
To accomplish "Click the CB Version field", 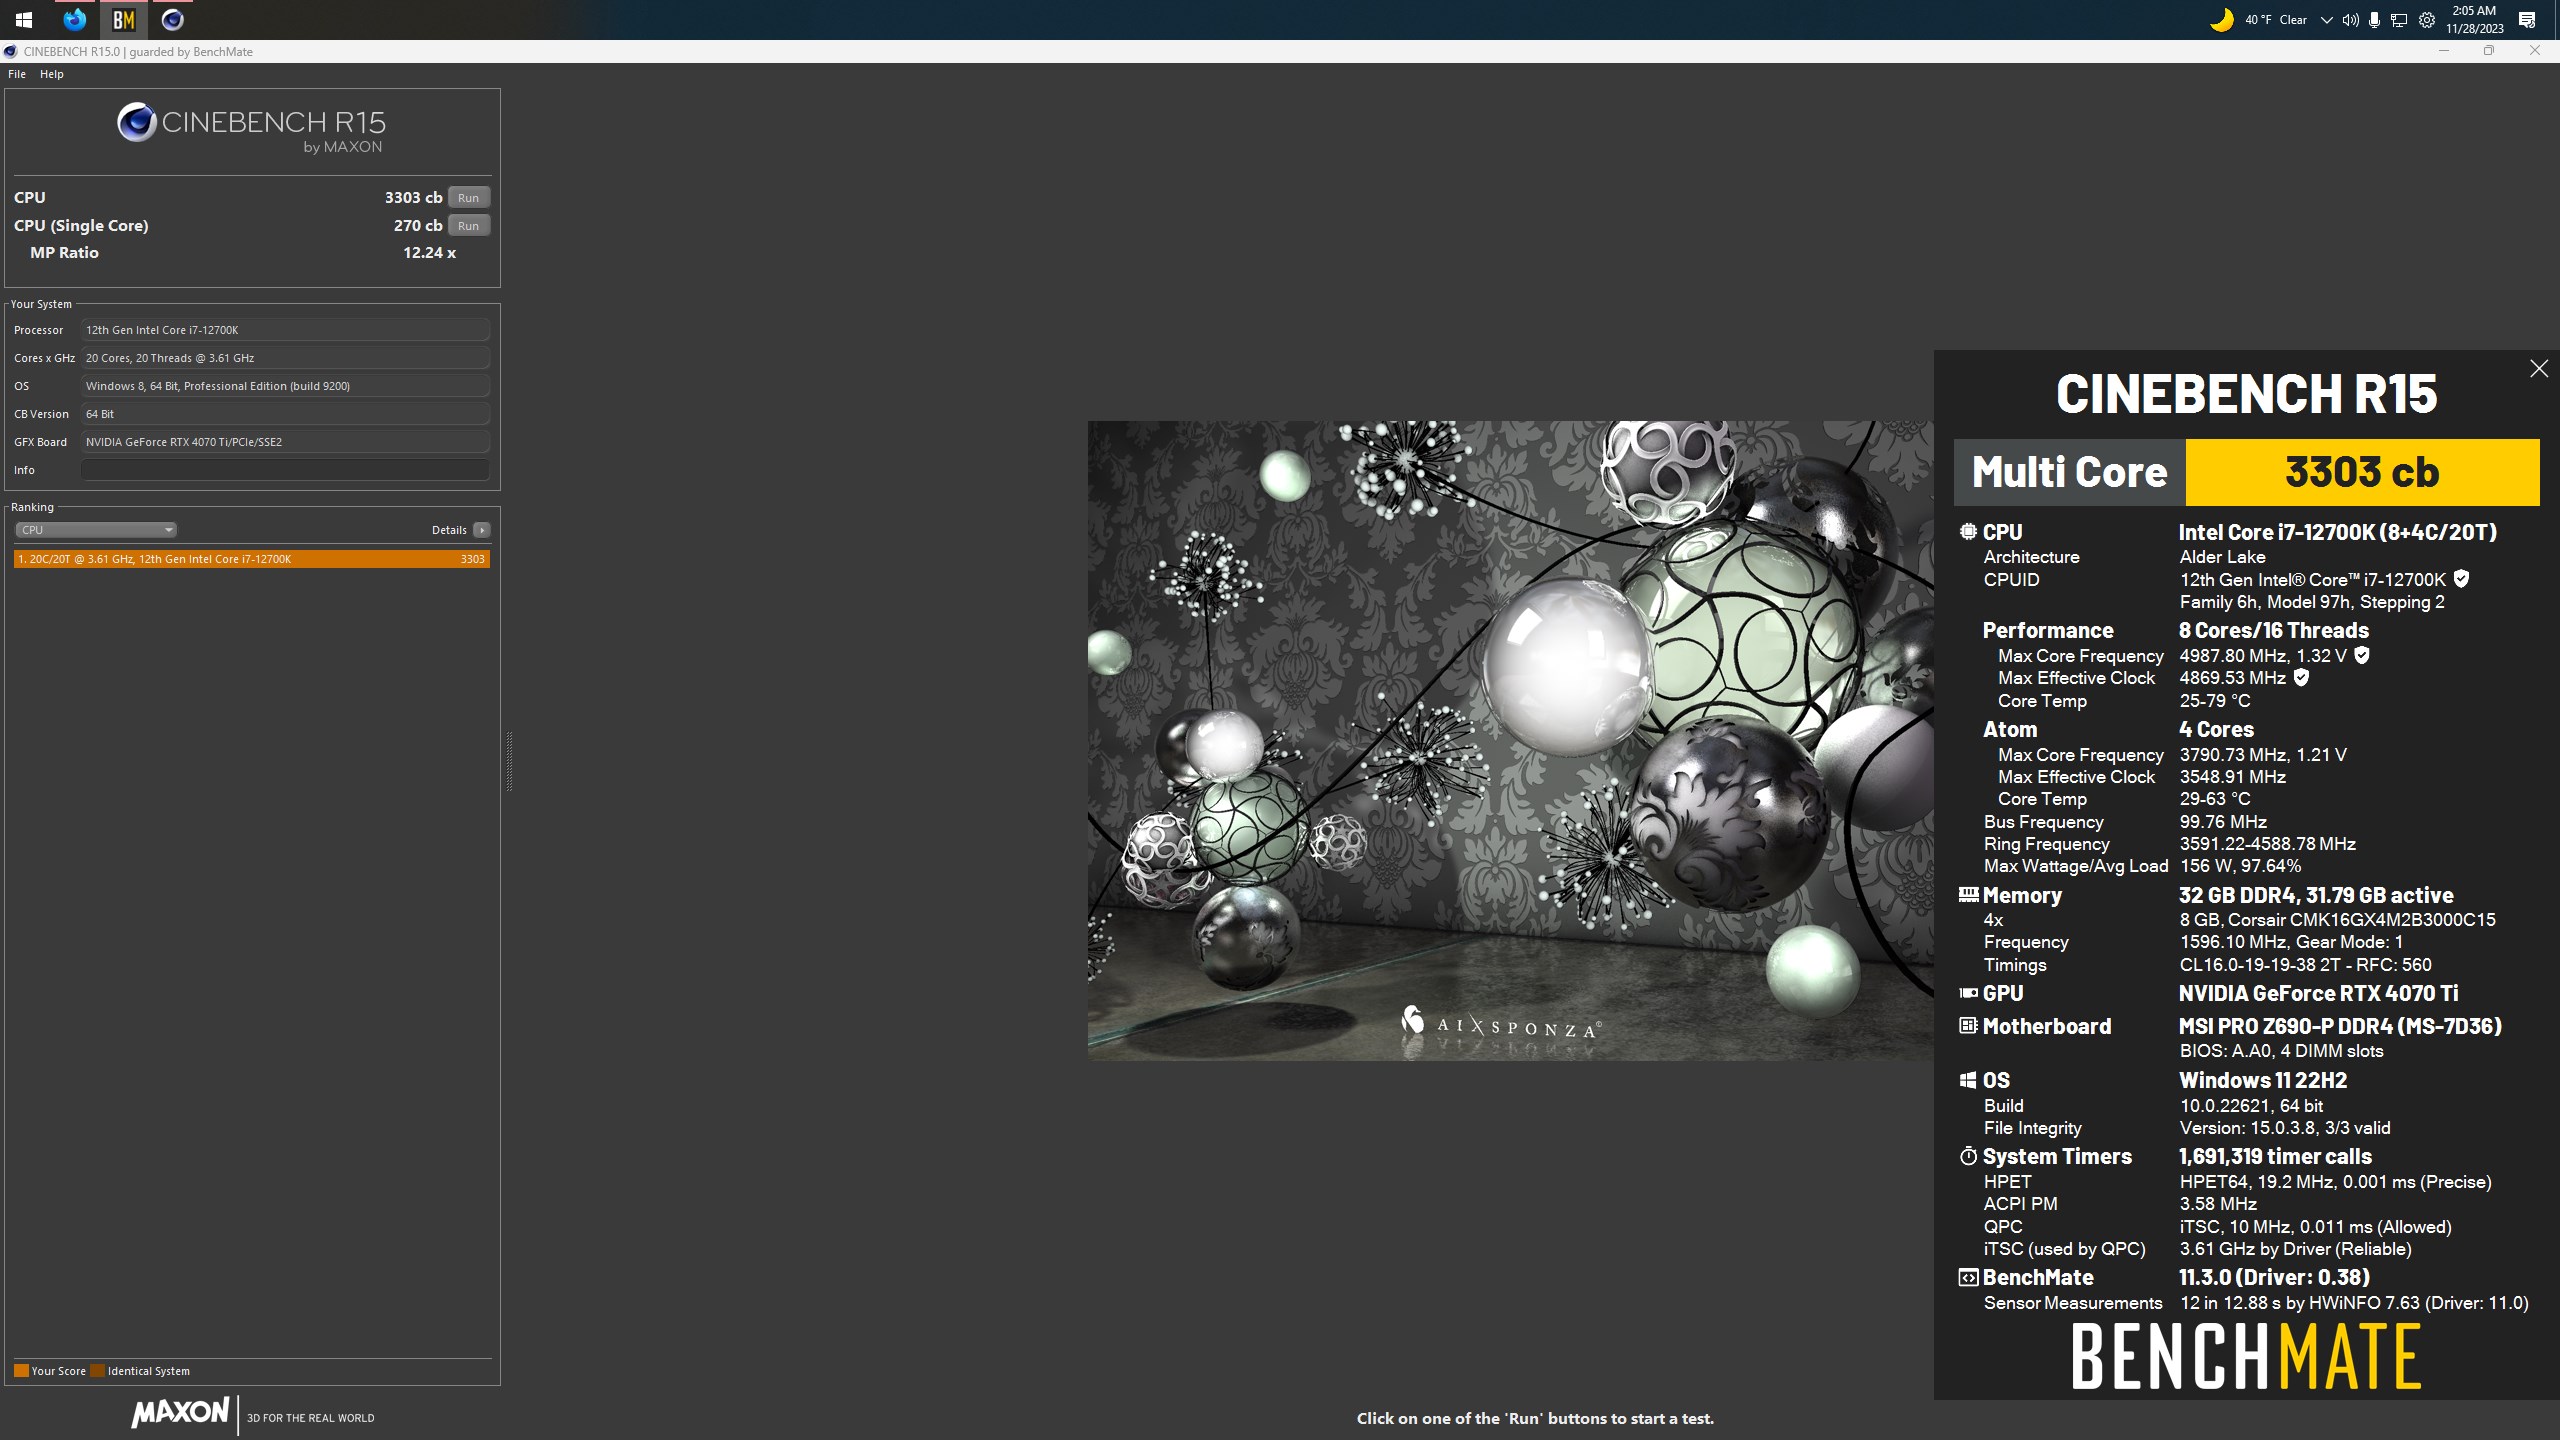I will pyautogui.click(x=285, y=414).
